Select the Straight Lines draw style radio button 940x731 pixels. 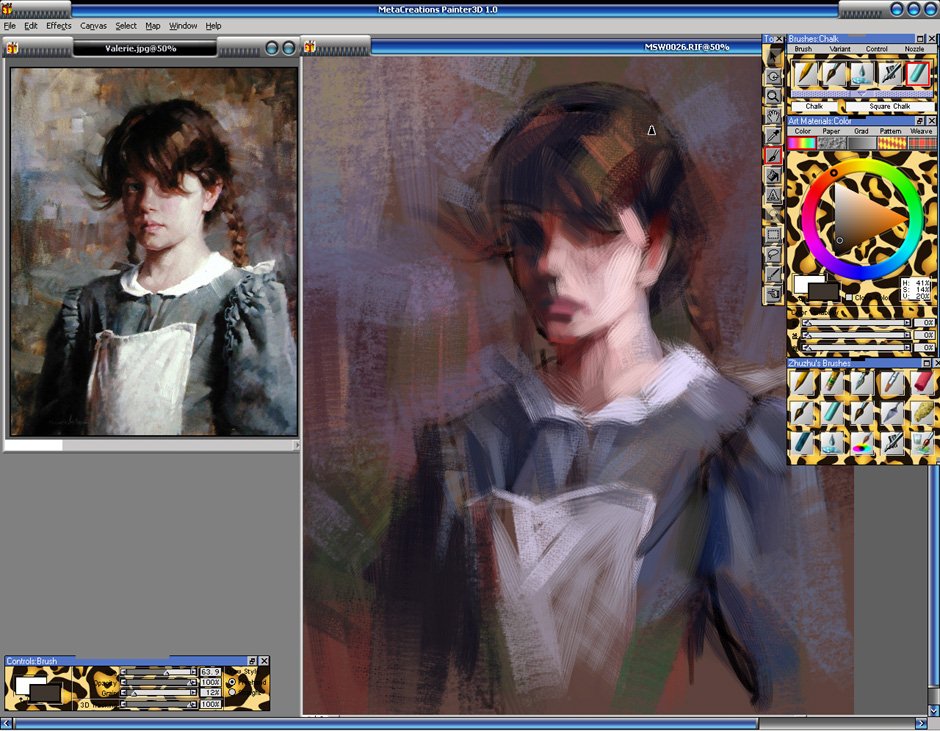(x=232, y=693)
